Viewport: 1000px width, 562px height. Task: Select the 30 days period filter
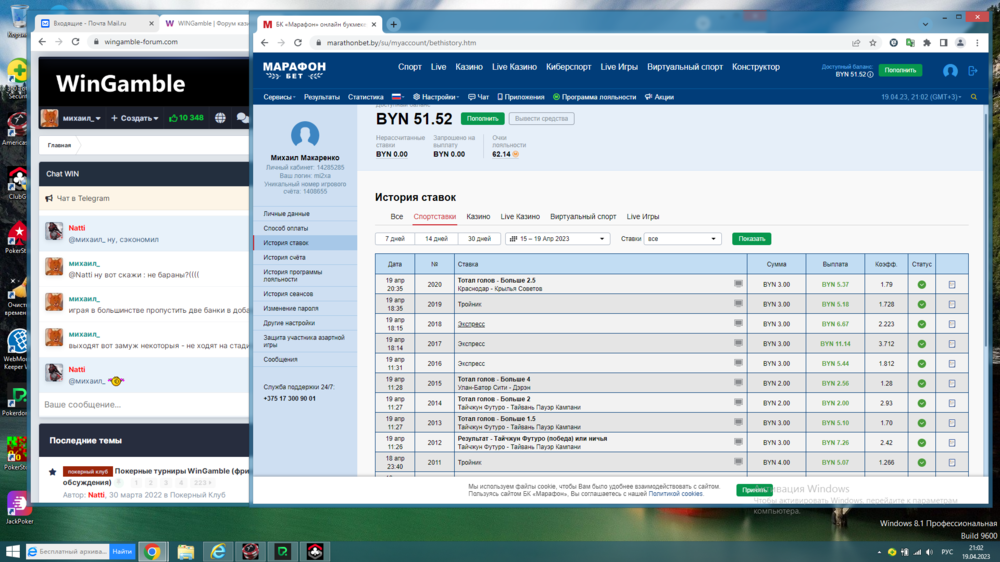click(479, 239)
